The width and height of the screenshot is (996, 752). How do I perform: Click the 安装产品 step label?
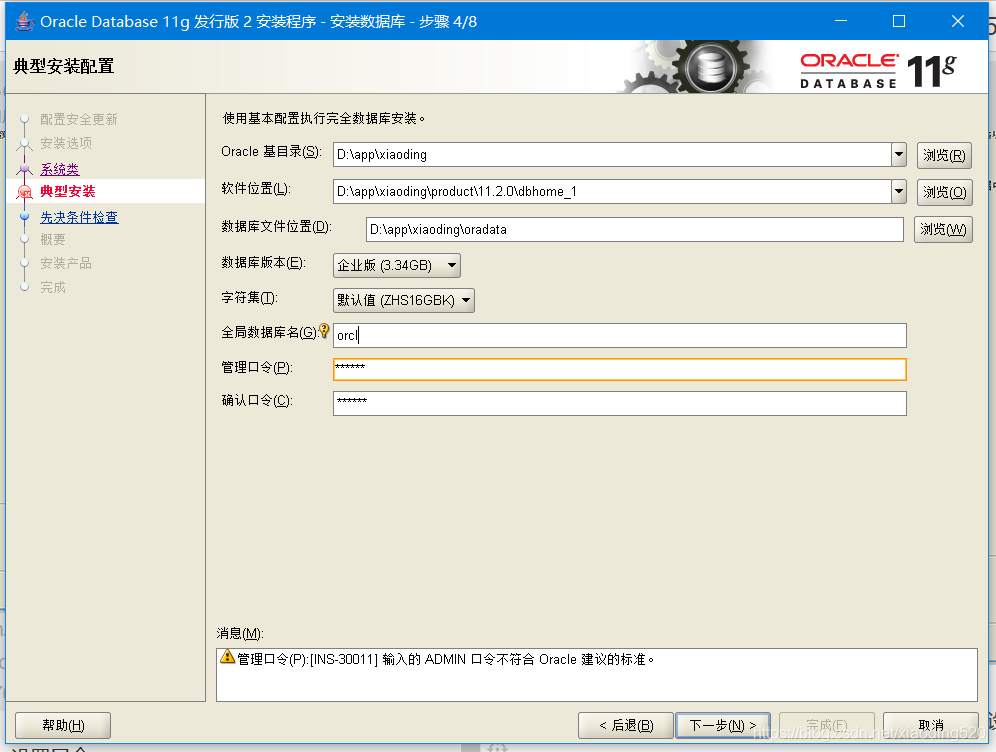[66, 264]
